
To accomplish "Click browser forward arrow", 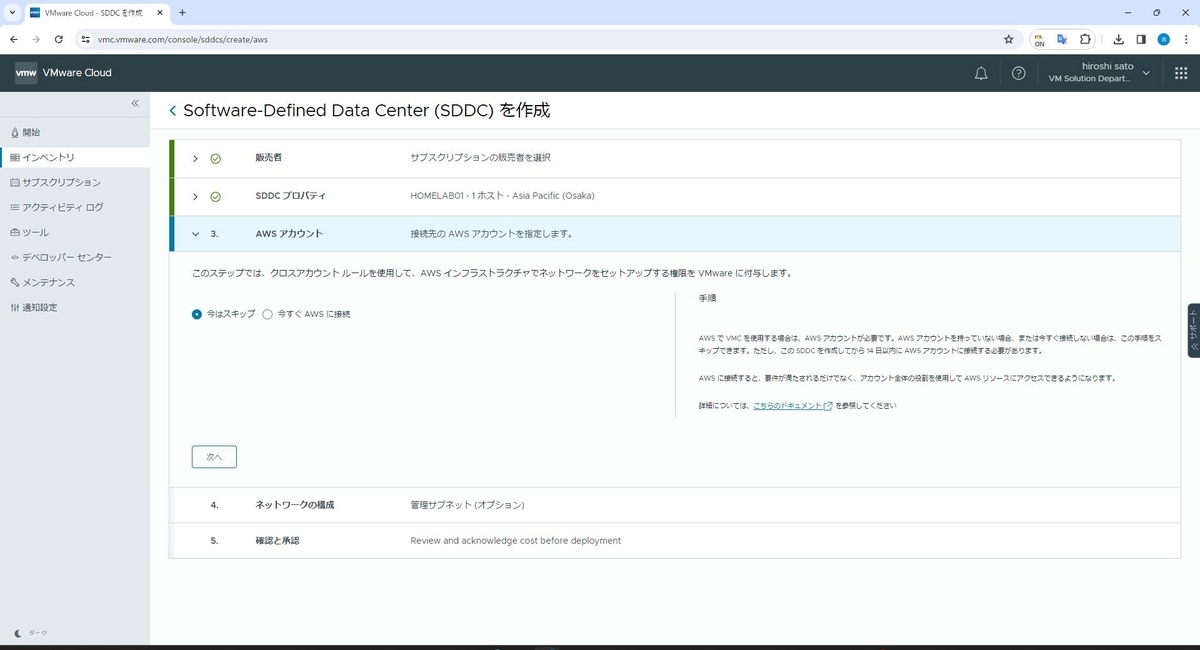I will click(x=36, y=39).
